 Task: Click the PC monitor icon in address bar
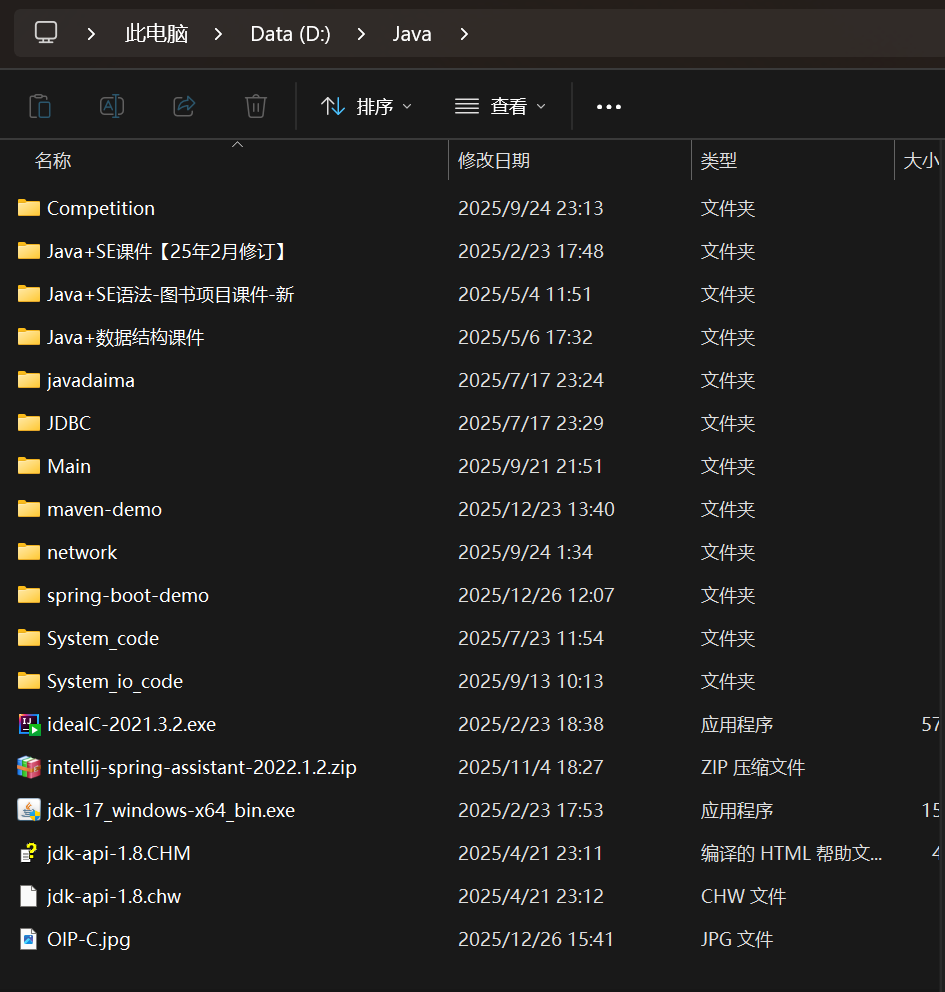click(46, 33)
